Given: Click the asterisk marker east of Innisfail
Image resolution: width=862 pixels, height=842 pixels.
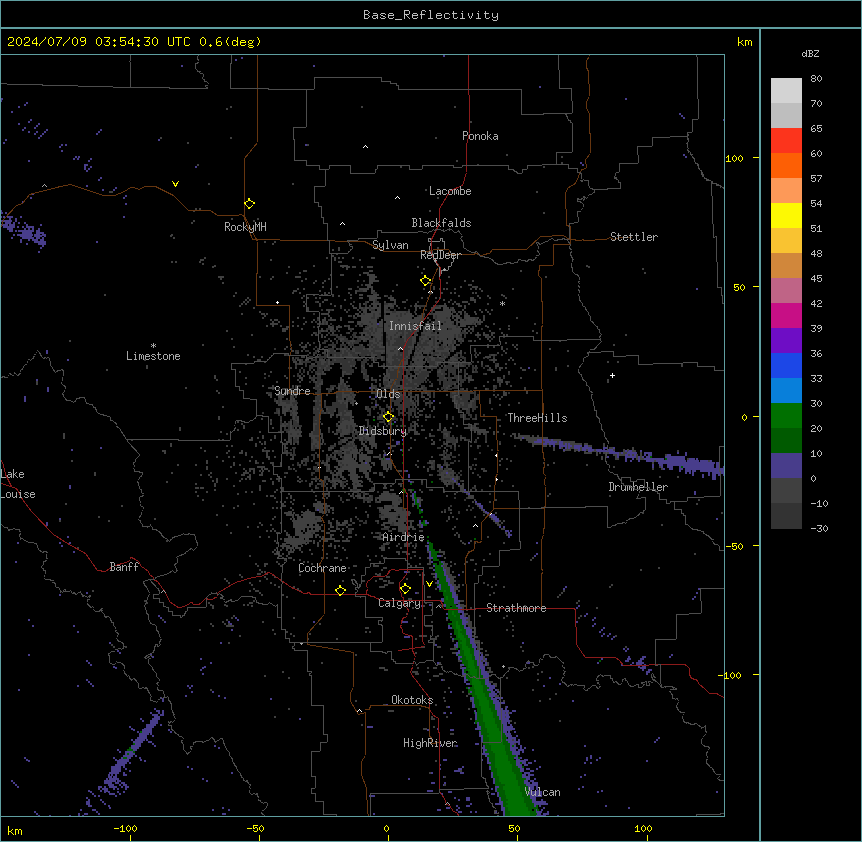Looking at the screenshot, I should (502, 303).
